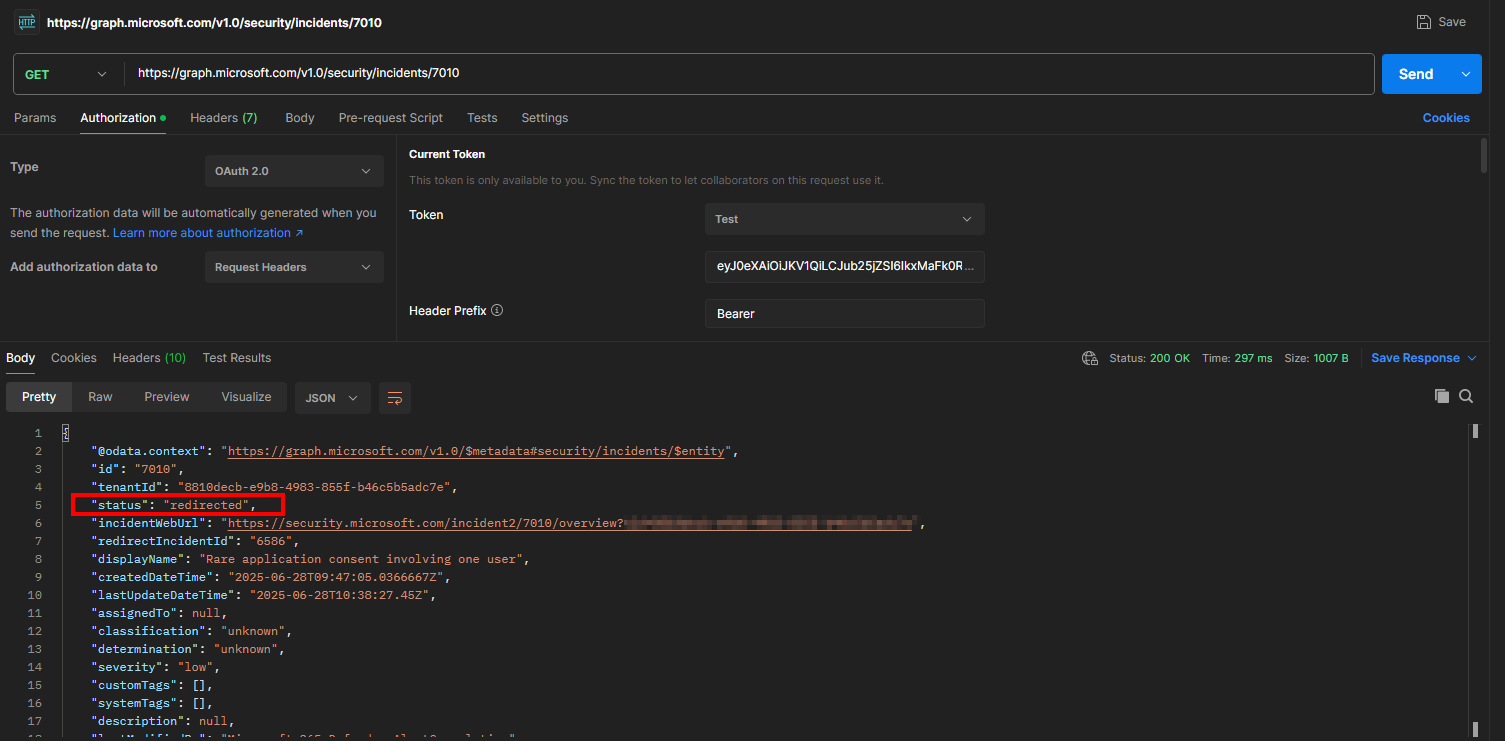
Task: Click the Save icon button
Action: tap(1424, 22)
